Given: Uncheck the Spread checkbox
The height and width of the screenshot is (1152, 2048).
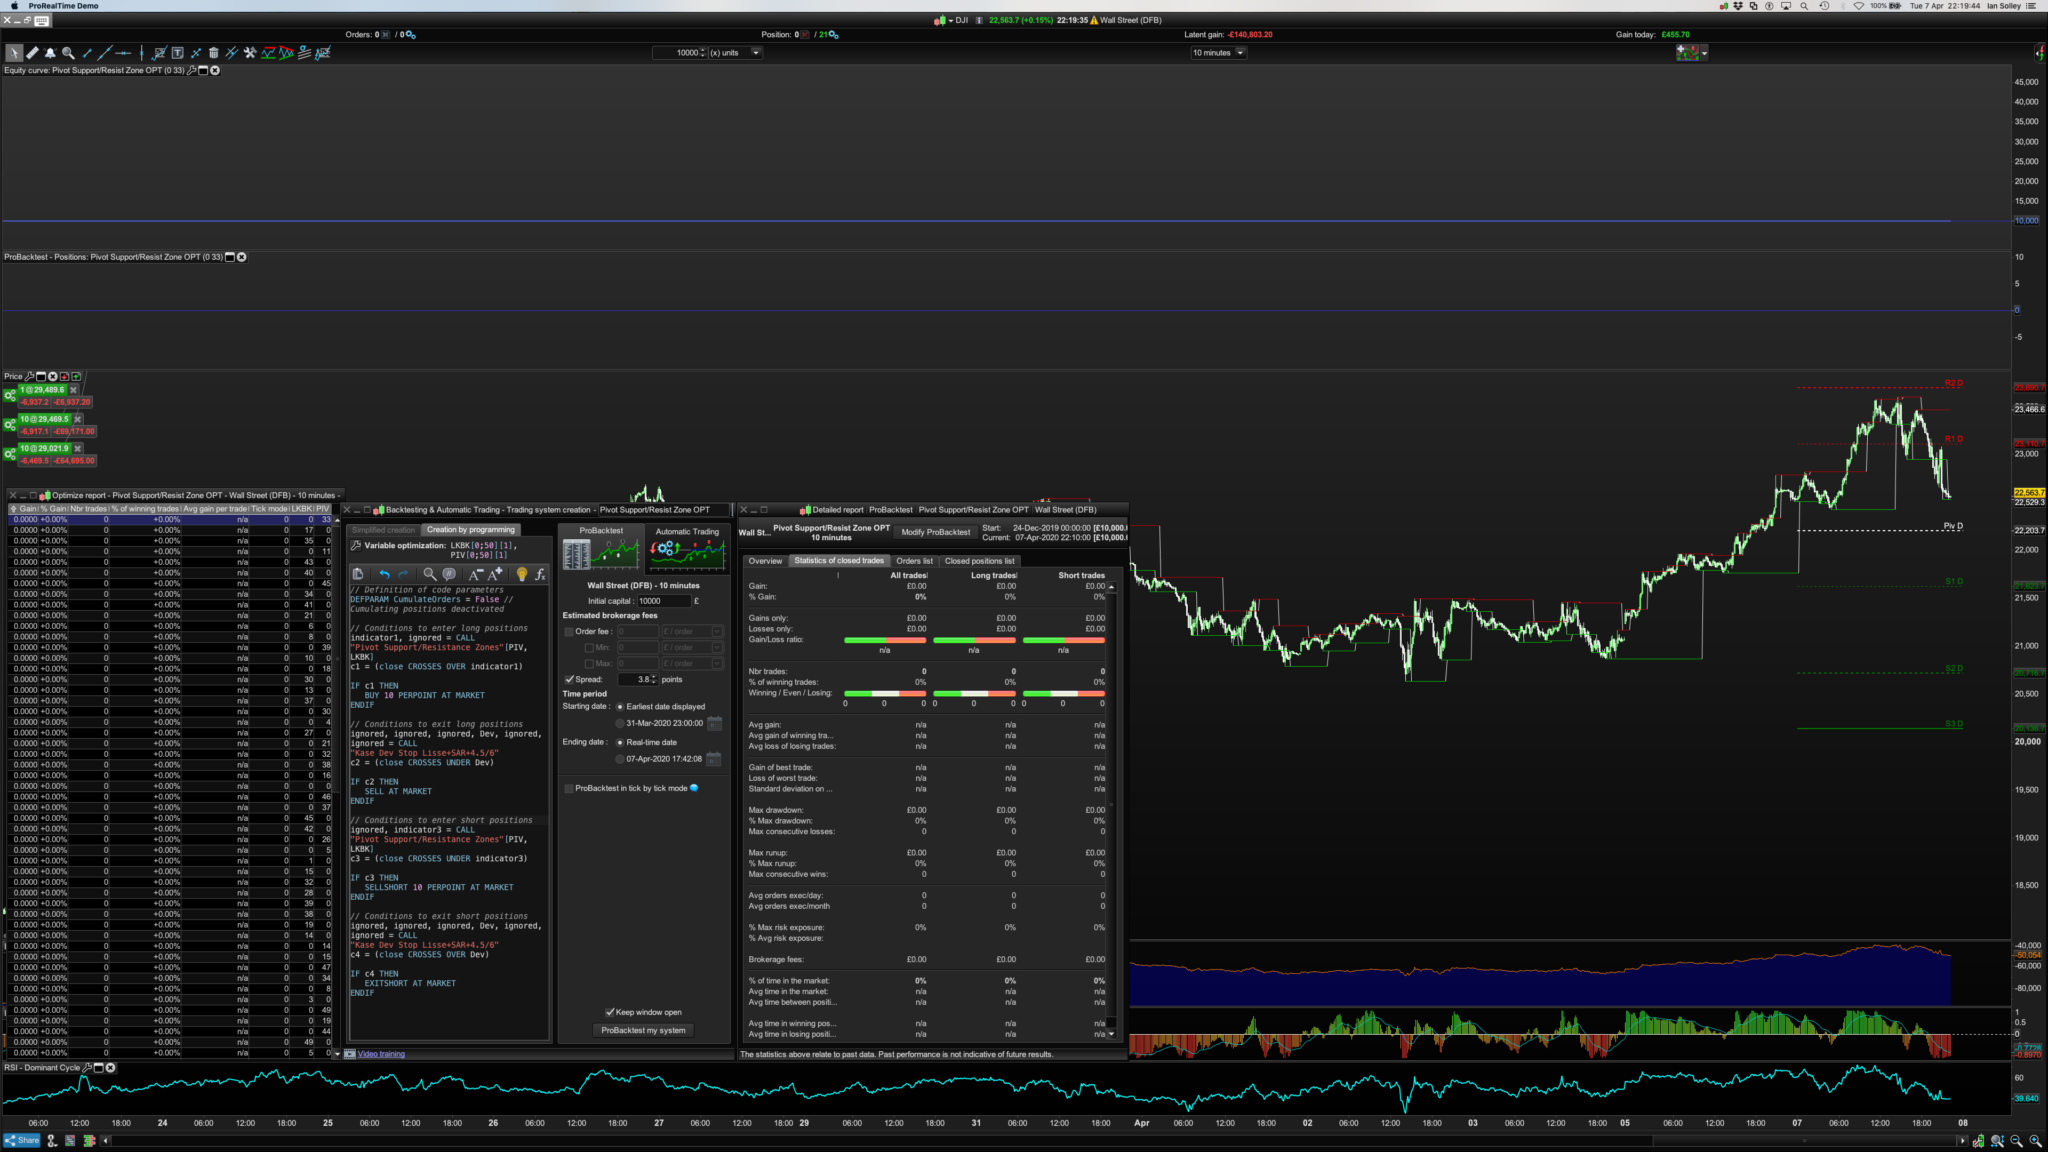Looking at the screenshot, I should click(x=569, y=679).
